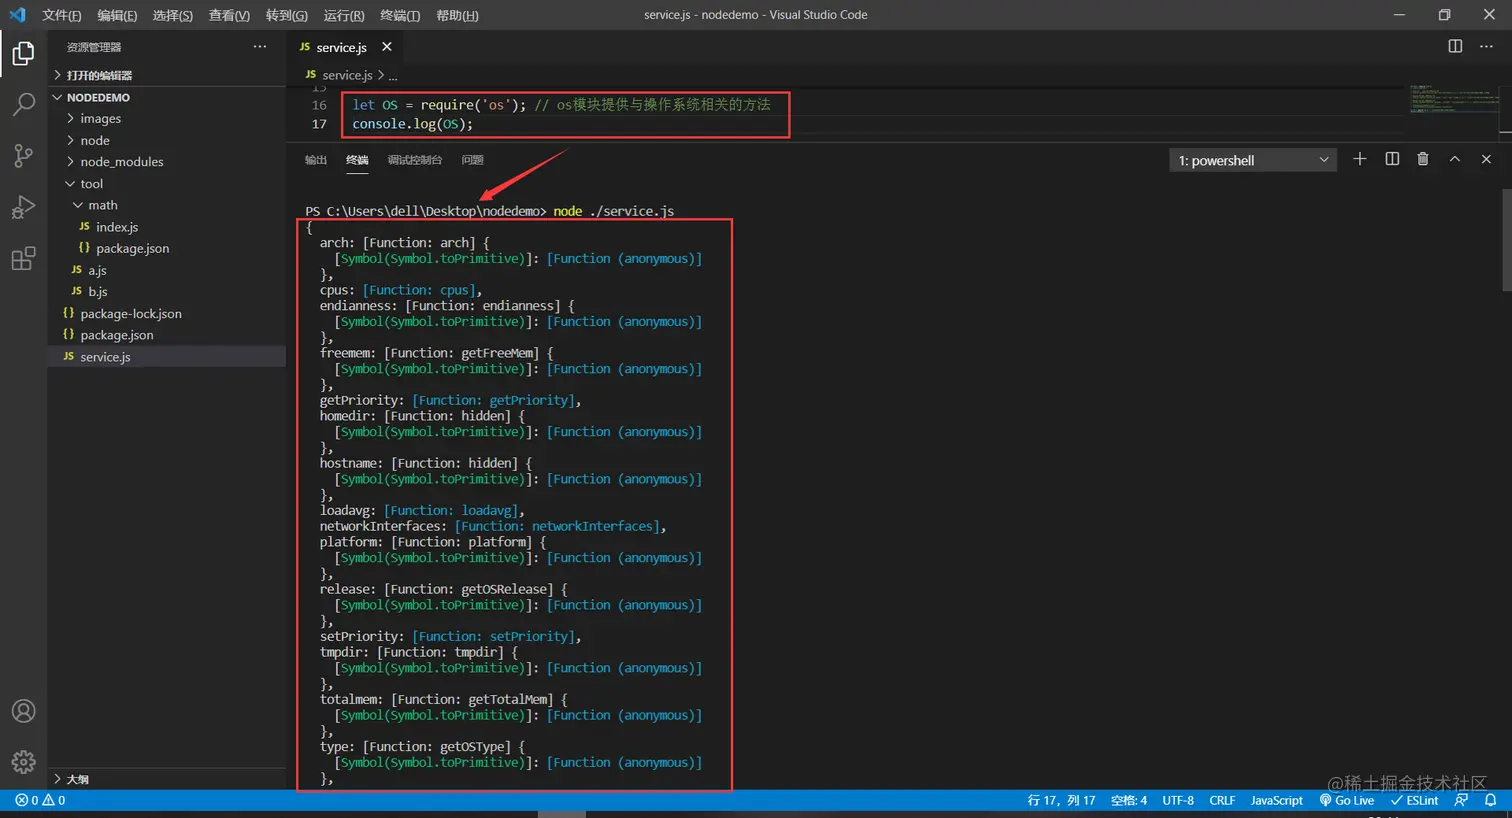Select language mode JavaScript

click(1277, 800)
